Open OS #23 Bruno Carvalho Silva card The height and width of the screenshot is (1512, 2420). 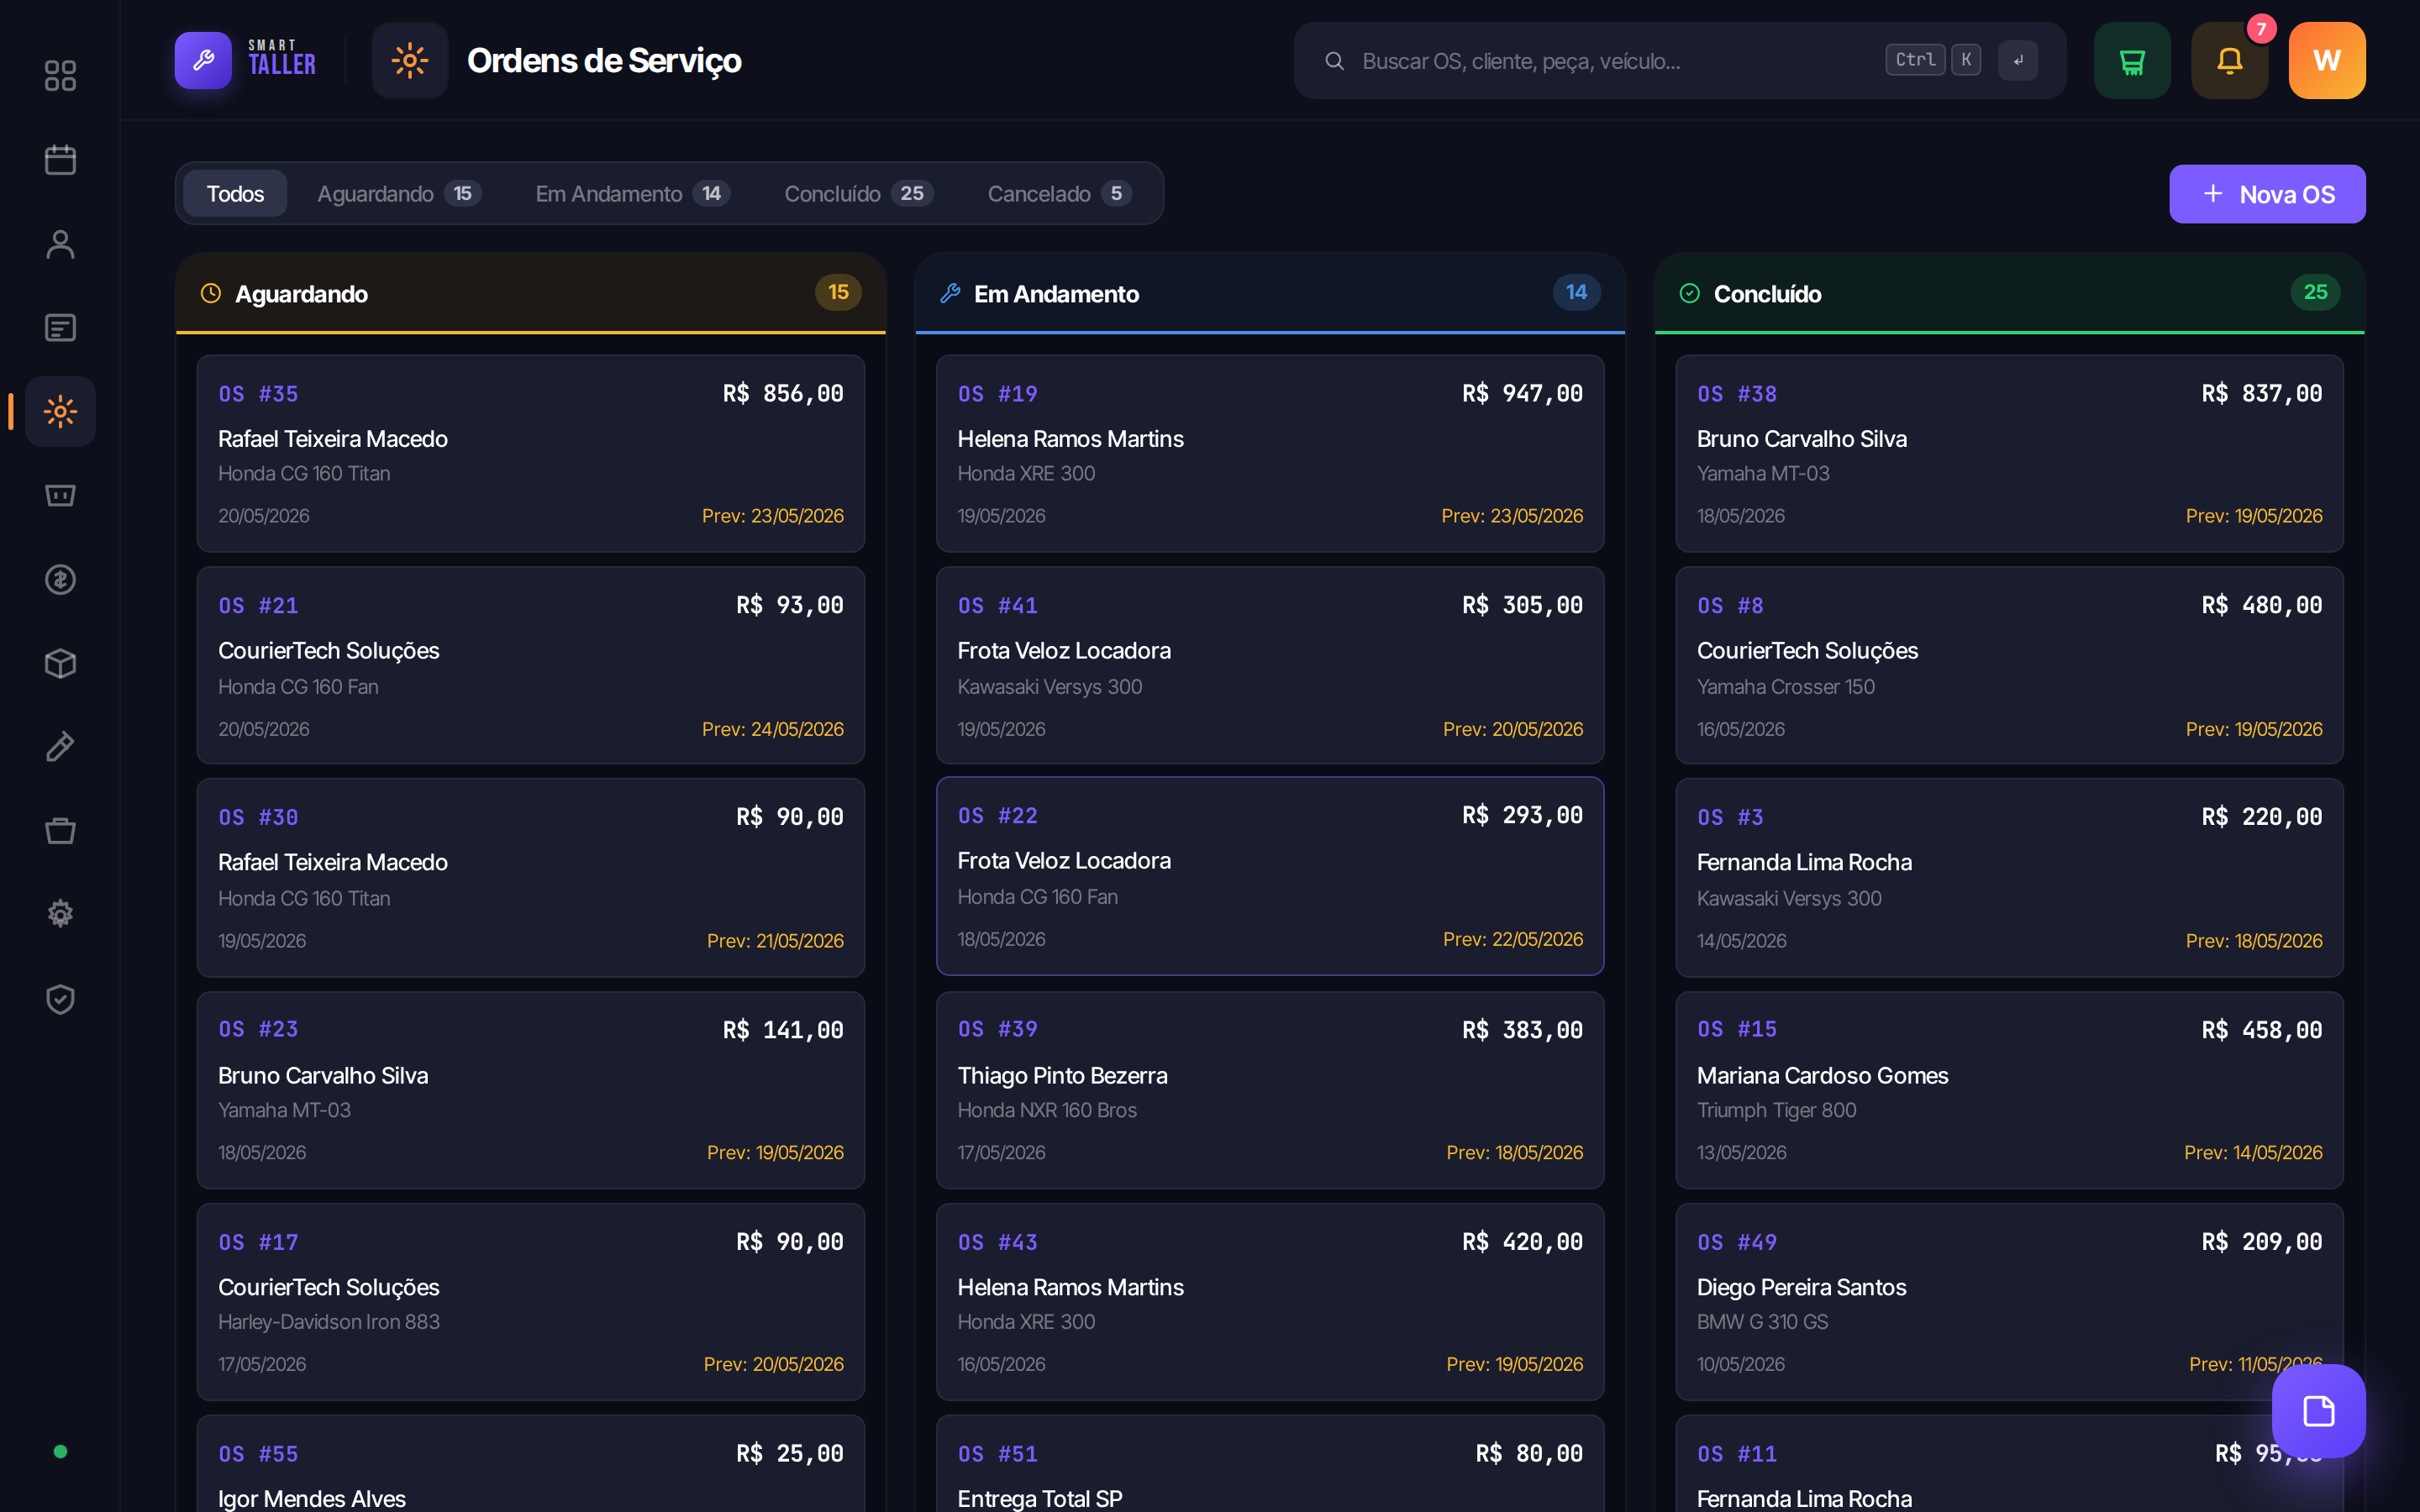531,1090
